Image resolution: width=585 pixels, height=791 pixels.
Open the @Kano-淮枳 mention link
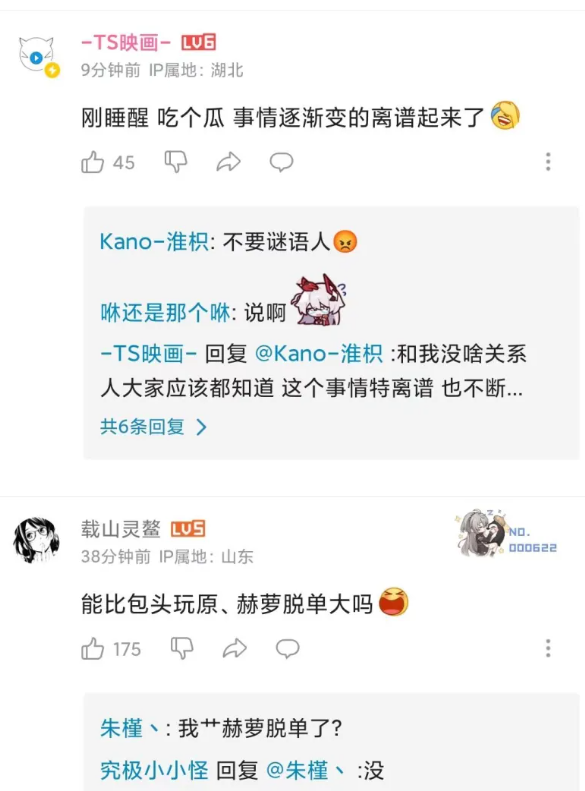pos(319,353)
